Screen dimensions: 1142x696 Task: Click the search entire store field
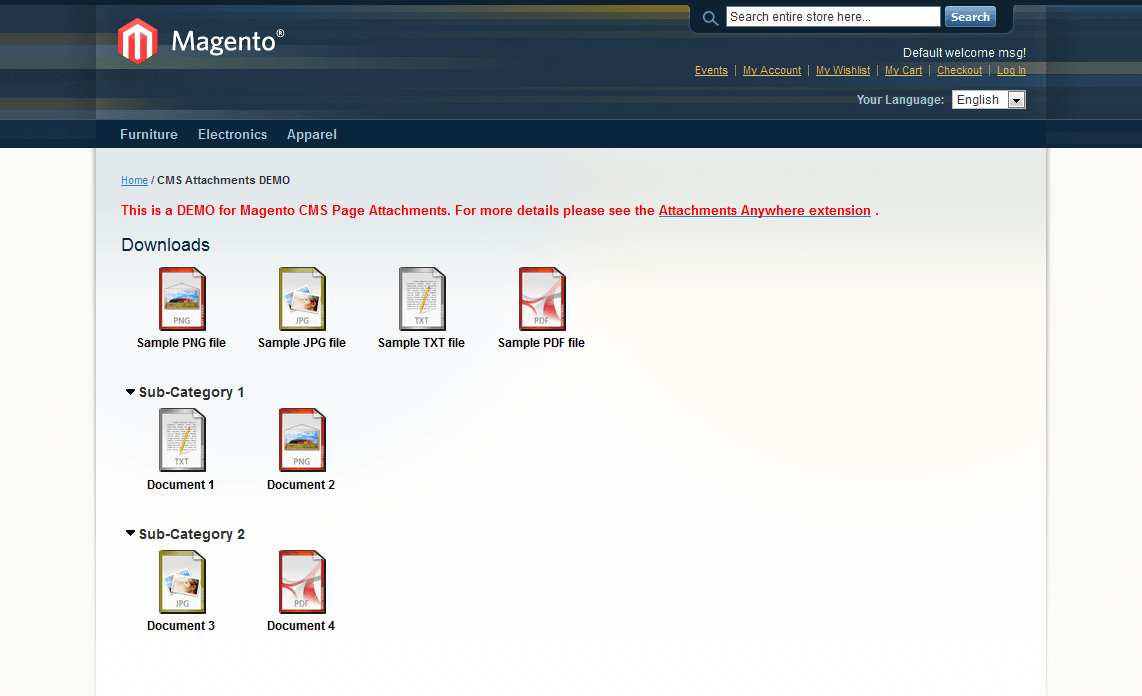click(832, 17)
